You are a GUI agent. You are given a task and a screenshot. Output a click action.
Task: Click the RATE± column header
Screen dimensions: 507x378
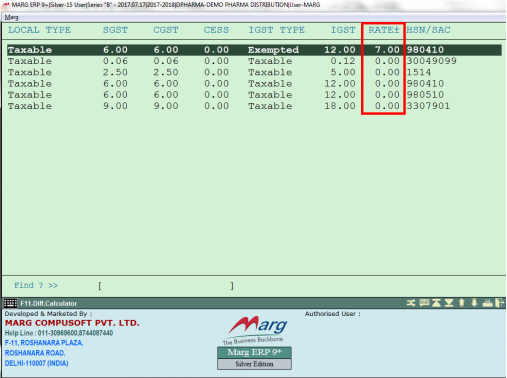[384, 30]
